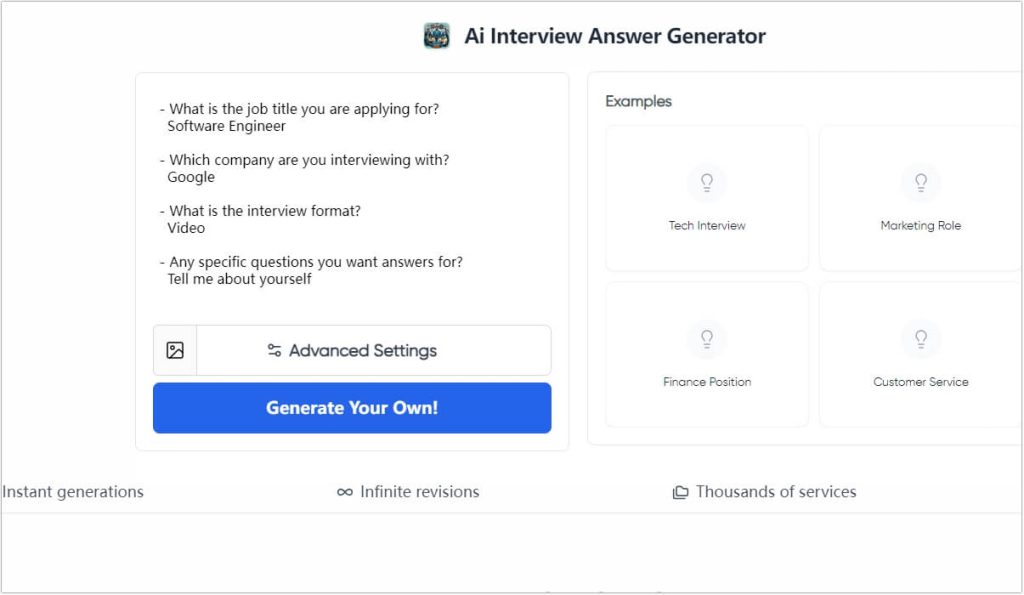
Task: Click the Instant generations link
Action: 73,492
